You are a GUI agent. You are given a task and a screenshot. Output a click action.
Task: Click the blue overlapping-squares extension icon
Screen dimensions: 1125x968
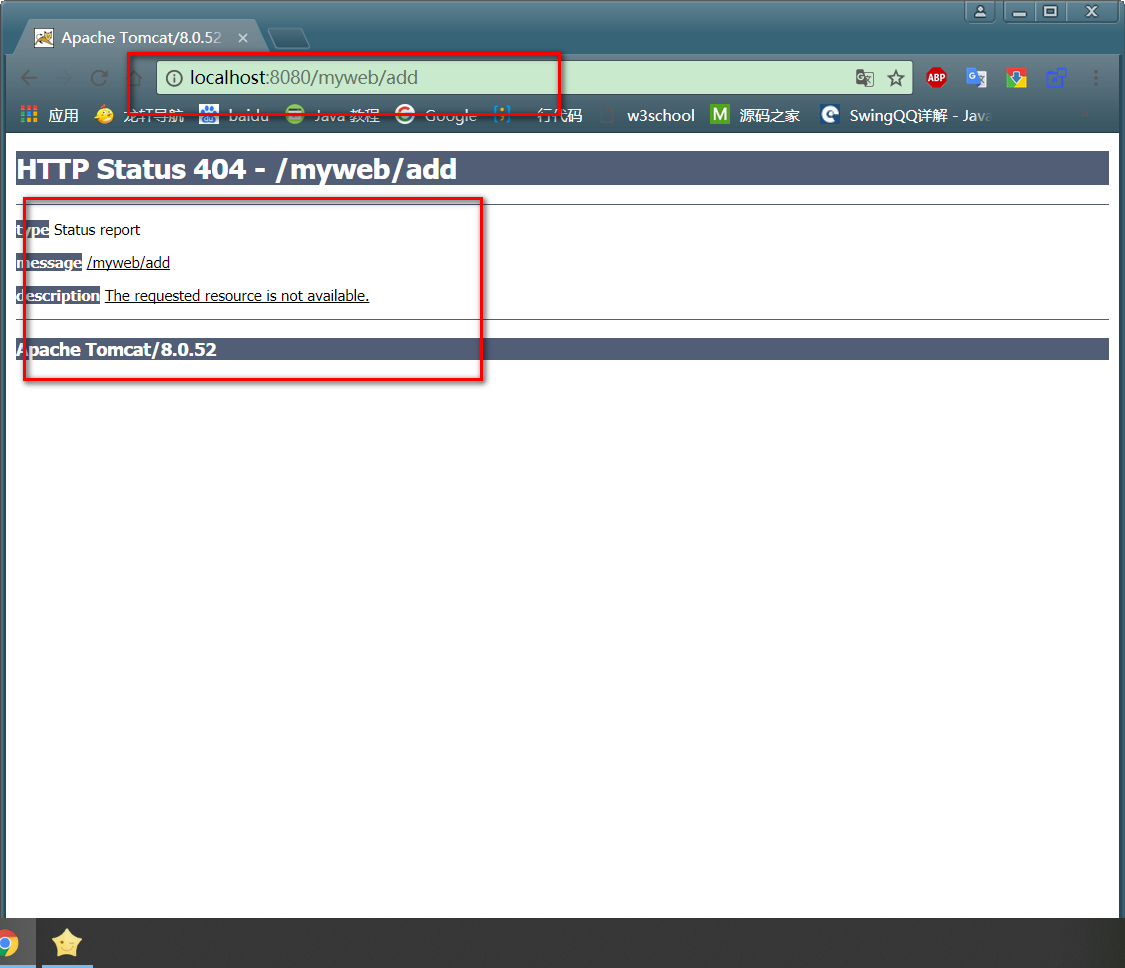[x=1056, y=77]
